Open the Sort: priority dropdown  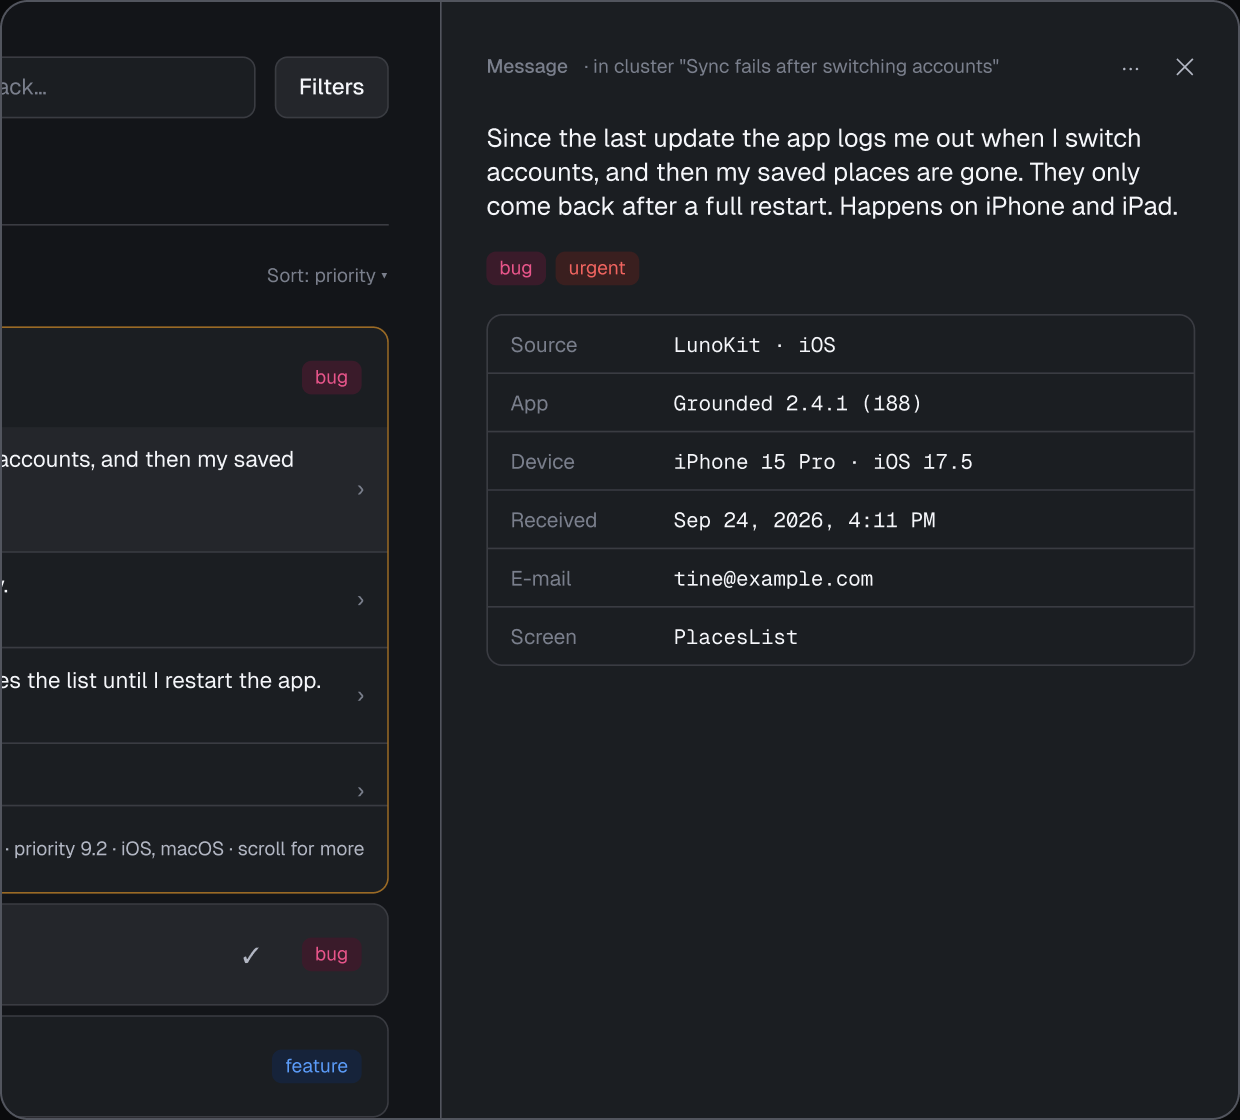click(x=327, y=275)
